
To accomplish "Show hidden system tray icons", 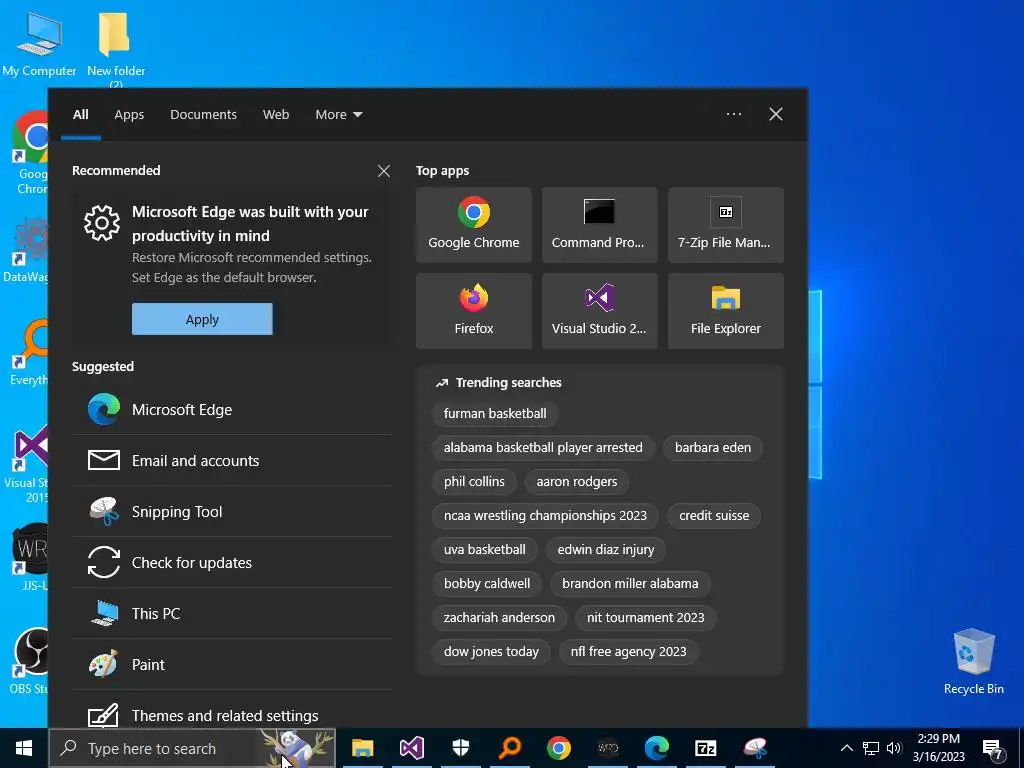I will tap(846, 748).
